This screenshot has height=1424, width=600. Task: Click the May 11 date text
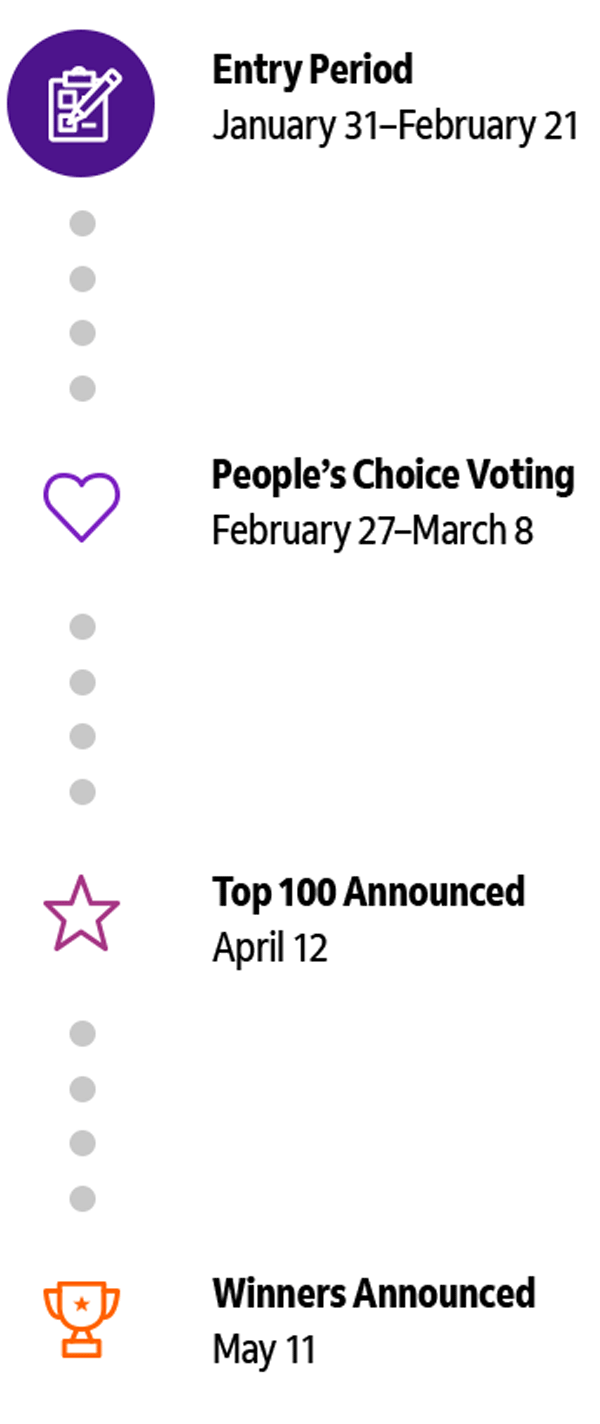264,1350
